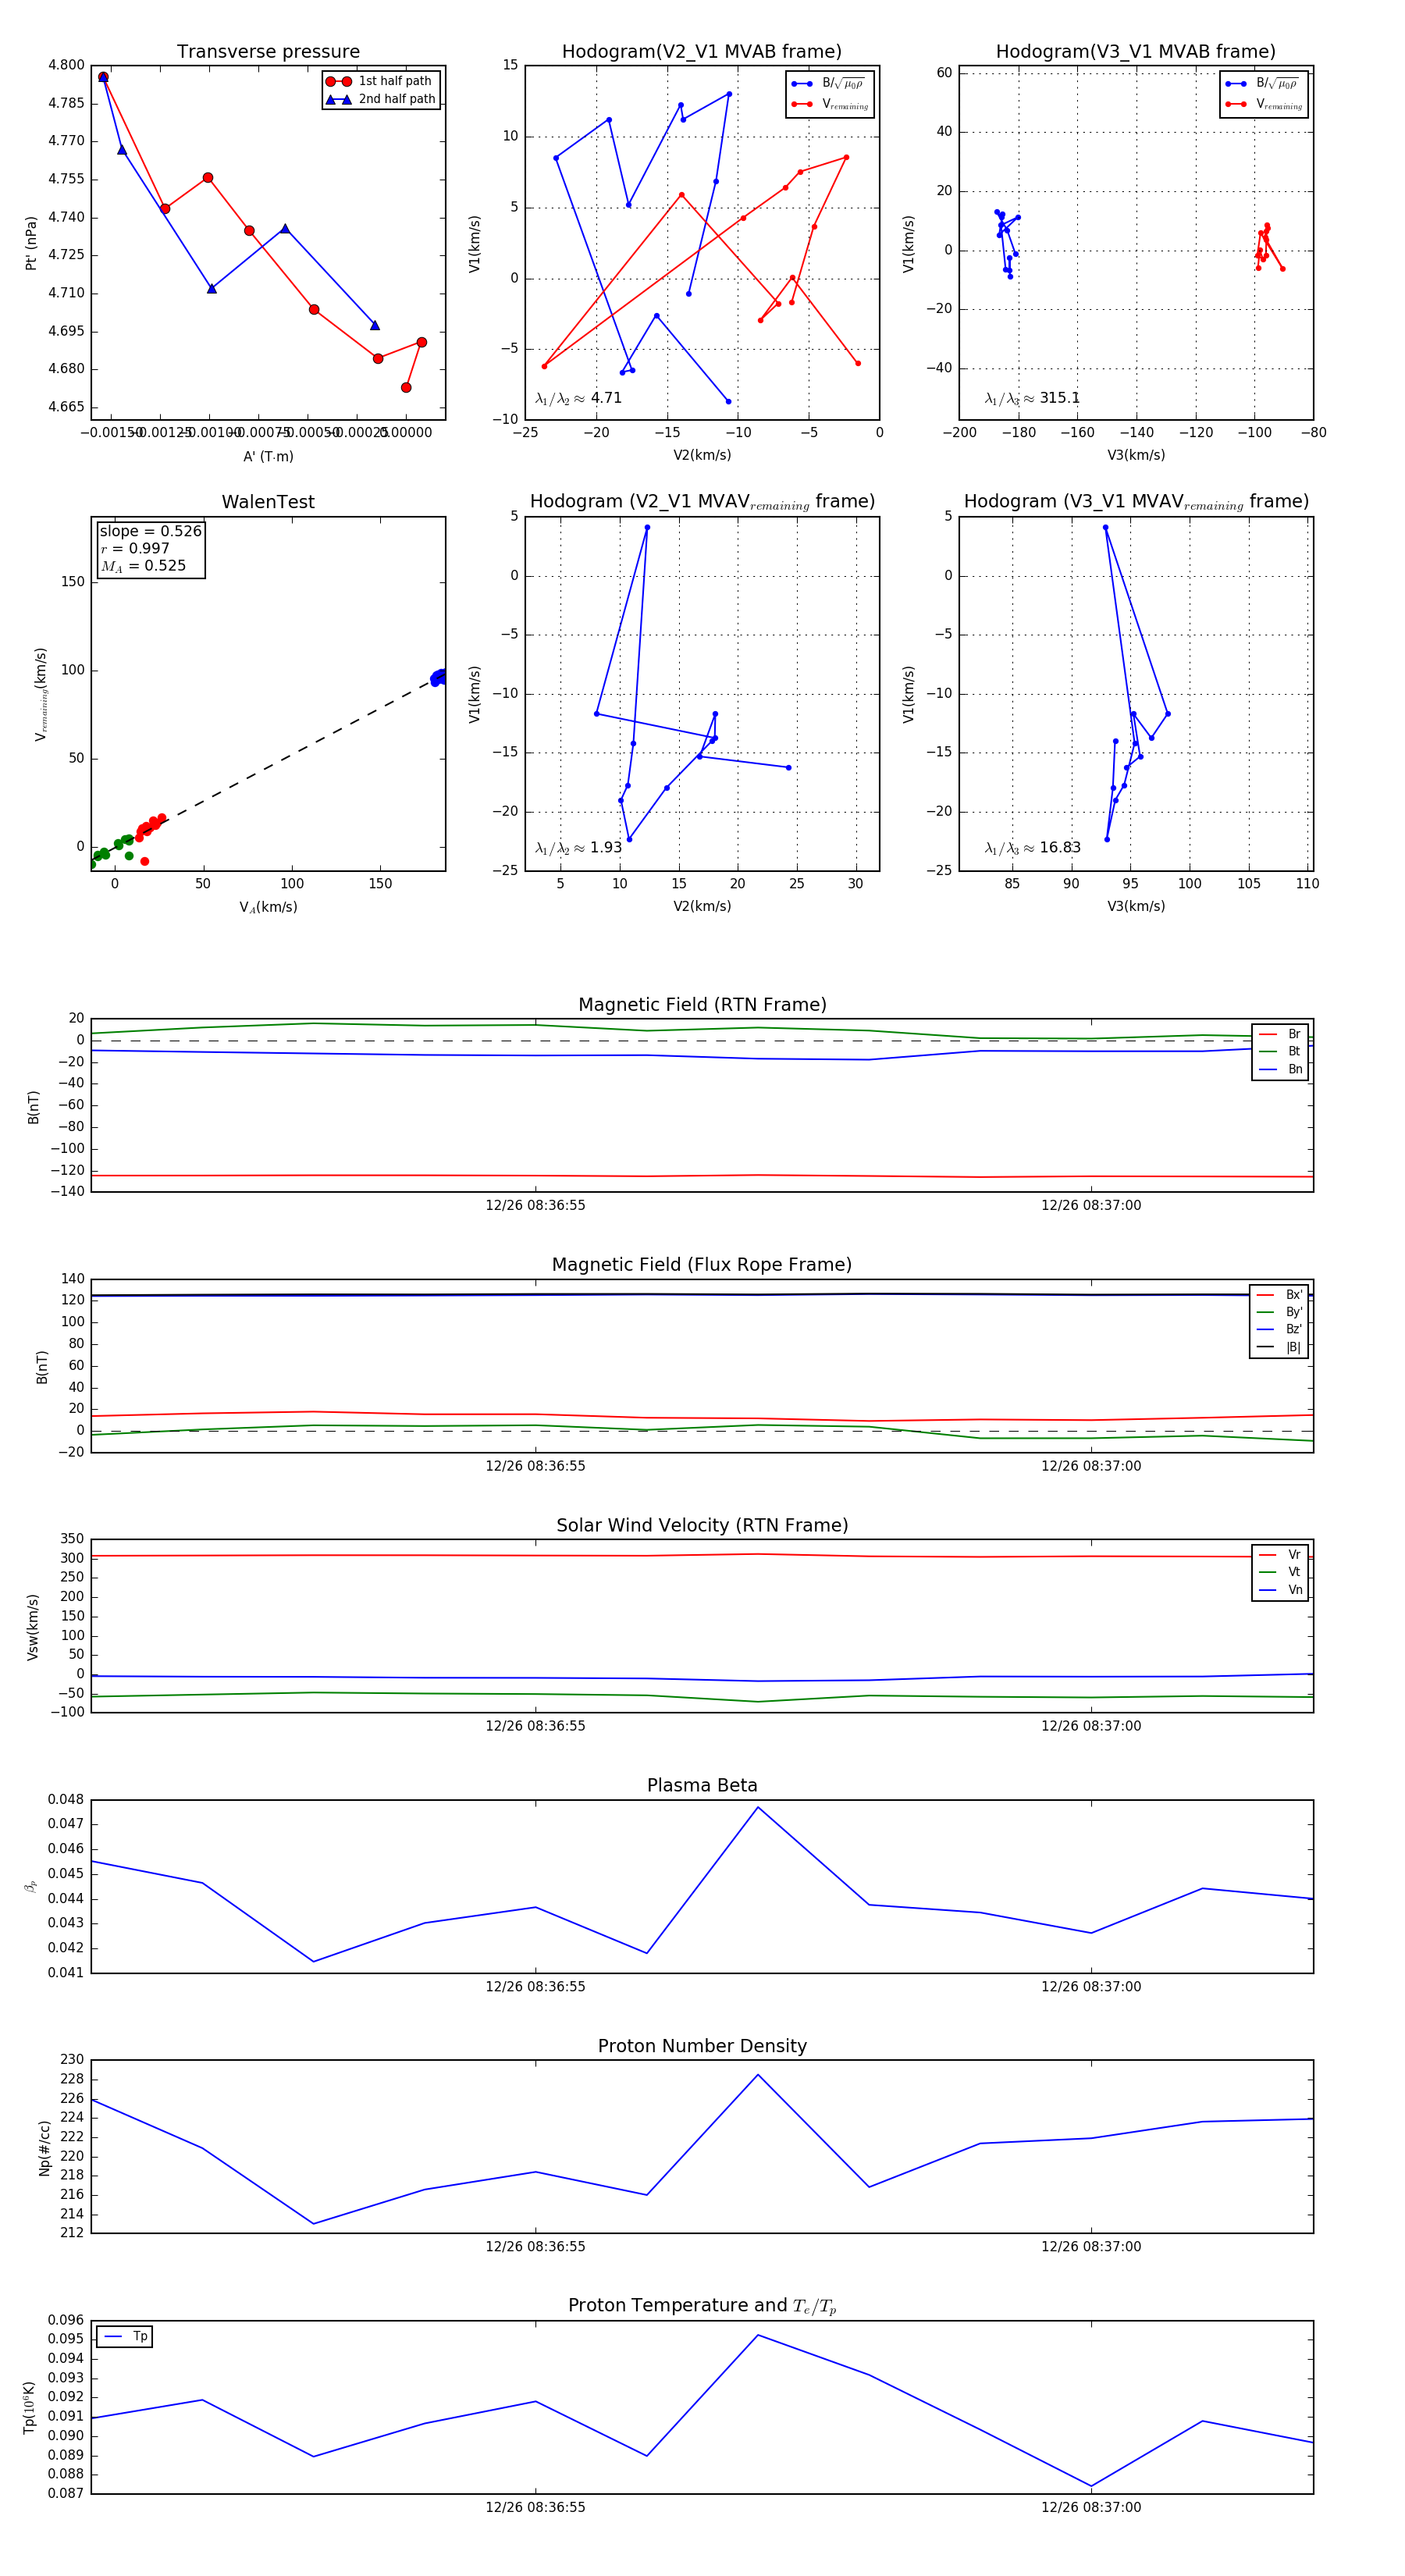Viewport: 1405px width, 2576px height.
Task: Click the peak of the Proton Number Density curve
Action: (x=758, y=2075)
